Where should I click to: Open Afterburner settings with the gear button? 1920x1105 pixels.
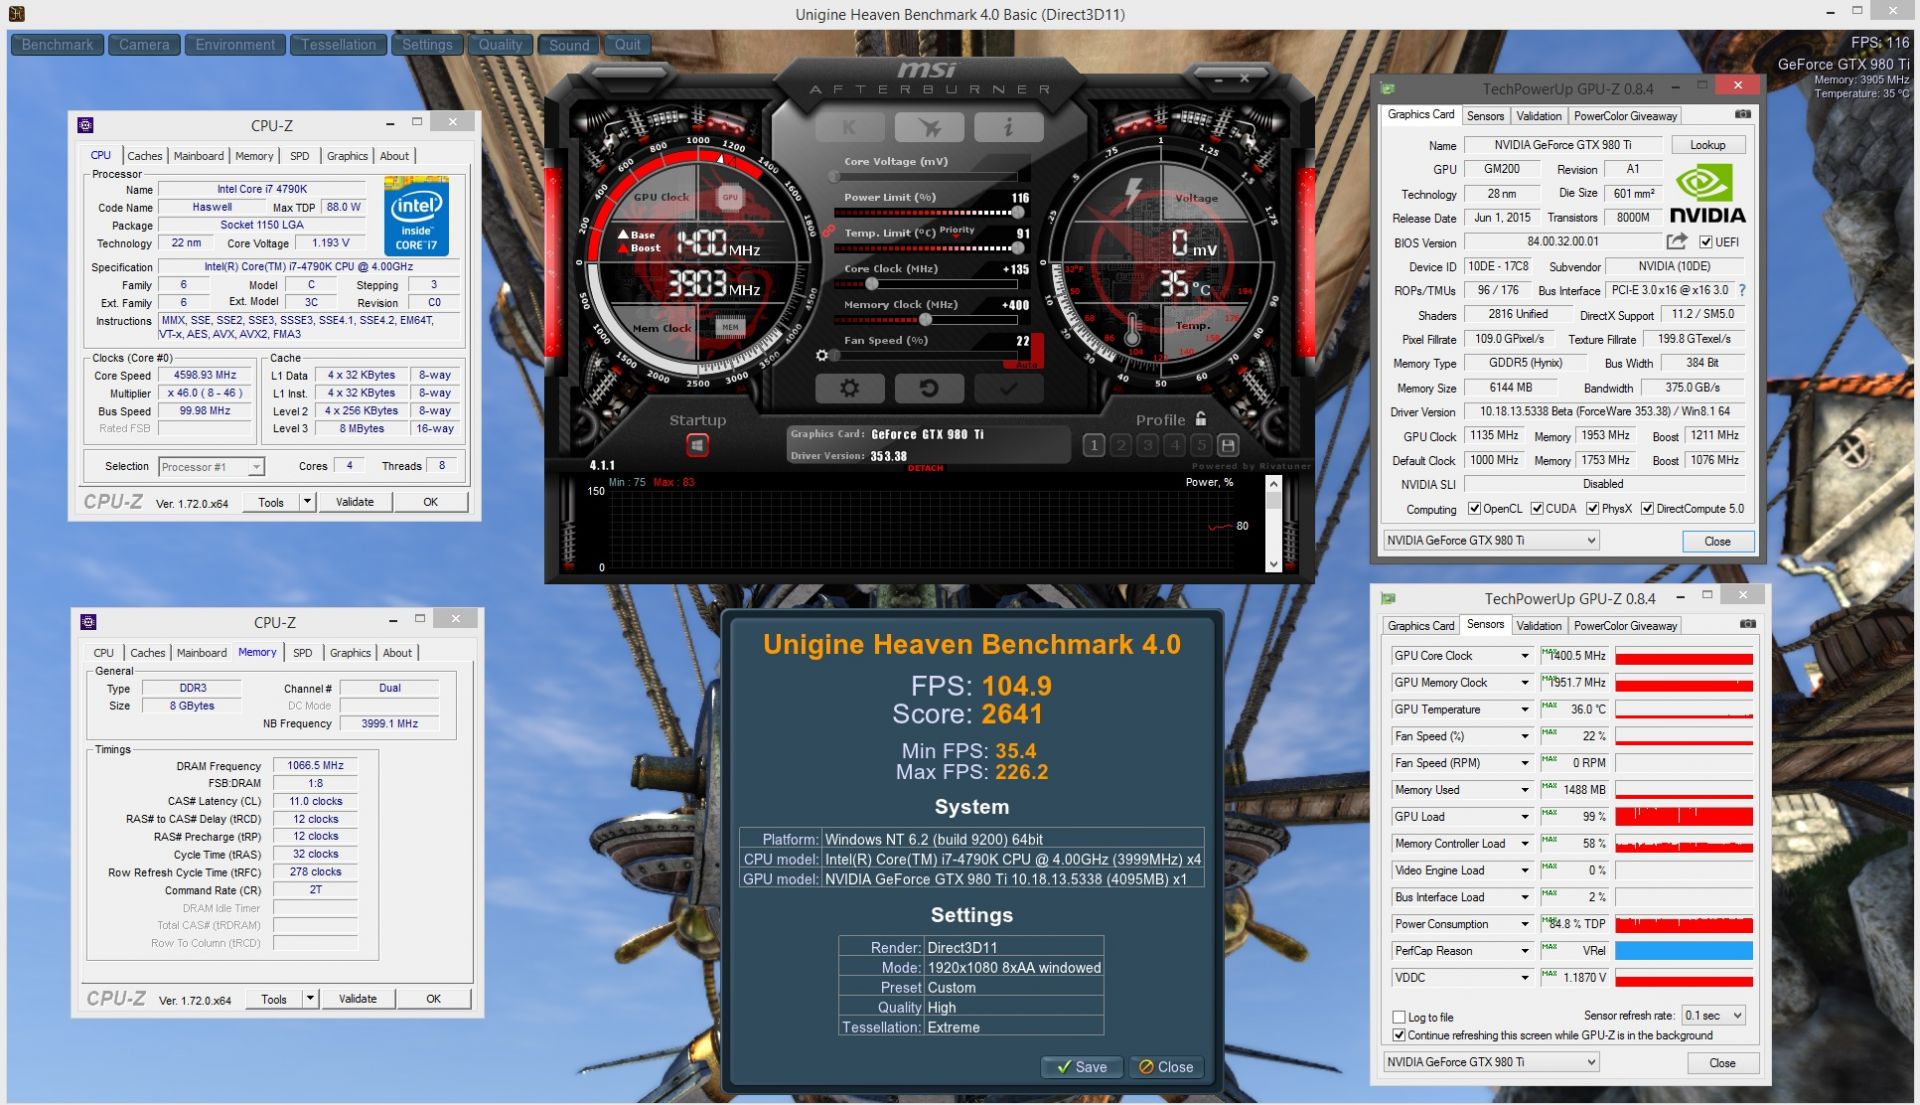tap(850, 388)
